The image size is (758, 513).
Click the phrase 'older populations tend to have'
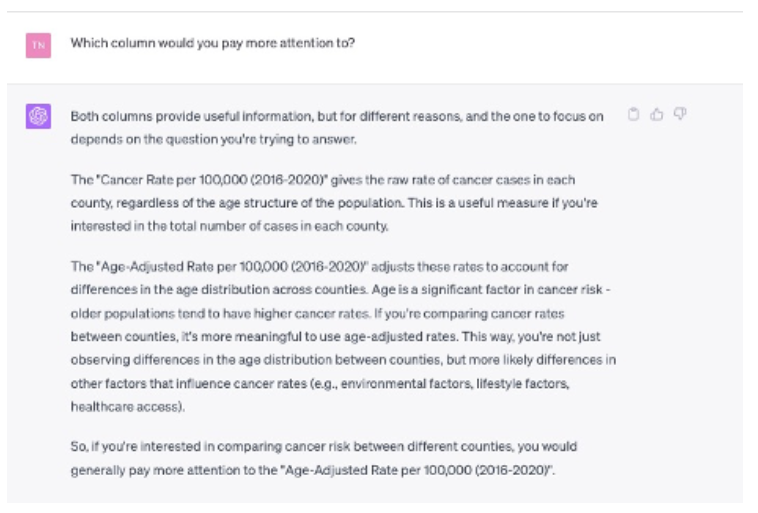tap(138, 313)
